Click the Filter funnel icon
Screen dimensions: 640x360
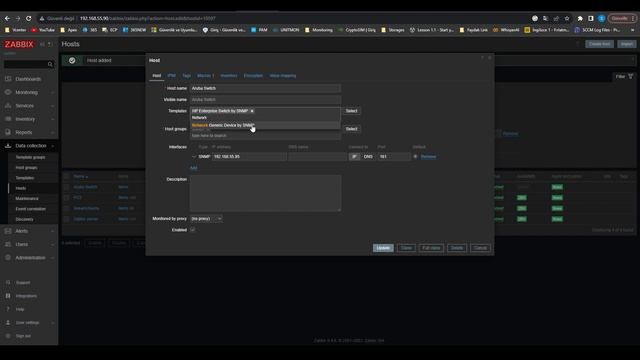coord(631,76)
